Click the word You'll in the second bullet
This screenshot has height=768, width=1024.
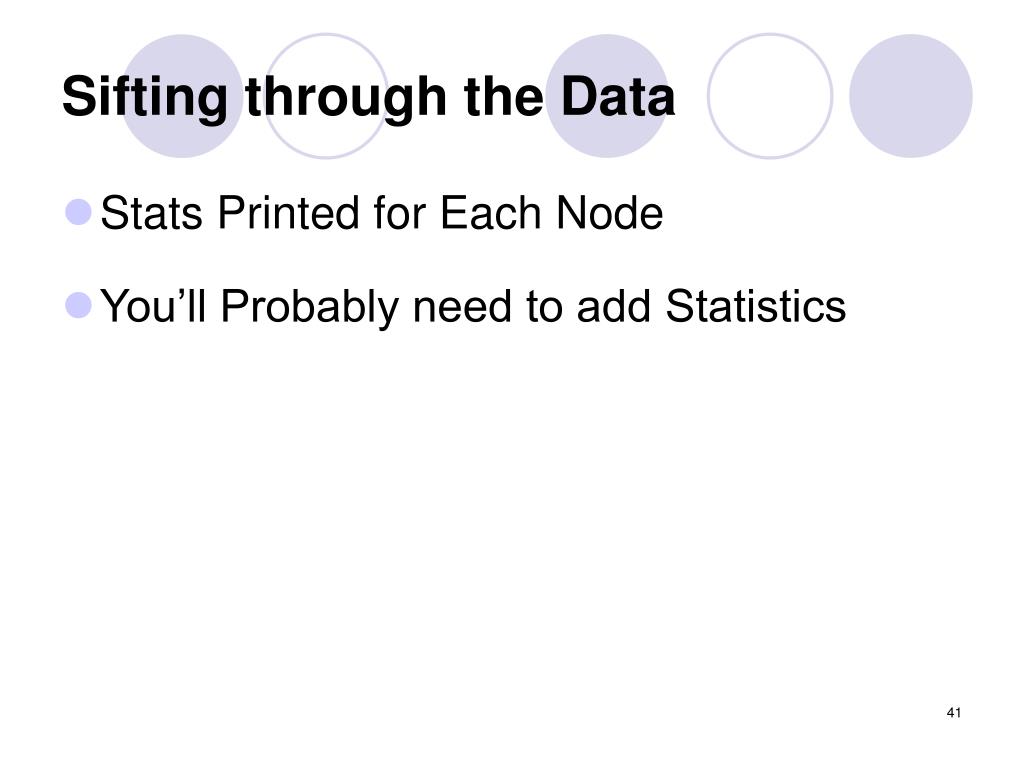[x=153, y=306]
